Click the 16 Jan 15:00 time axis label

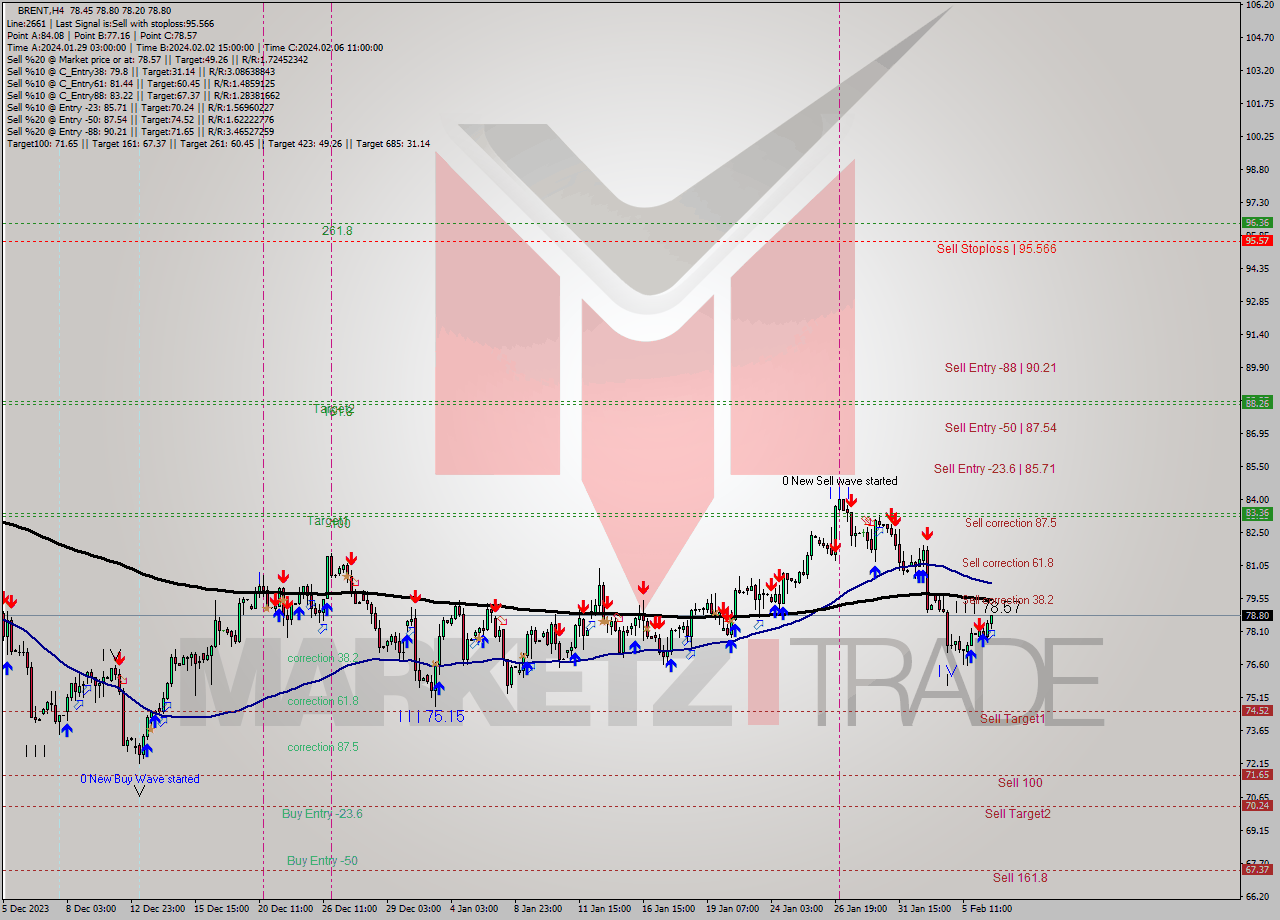[x=668, y=909]
